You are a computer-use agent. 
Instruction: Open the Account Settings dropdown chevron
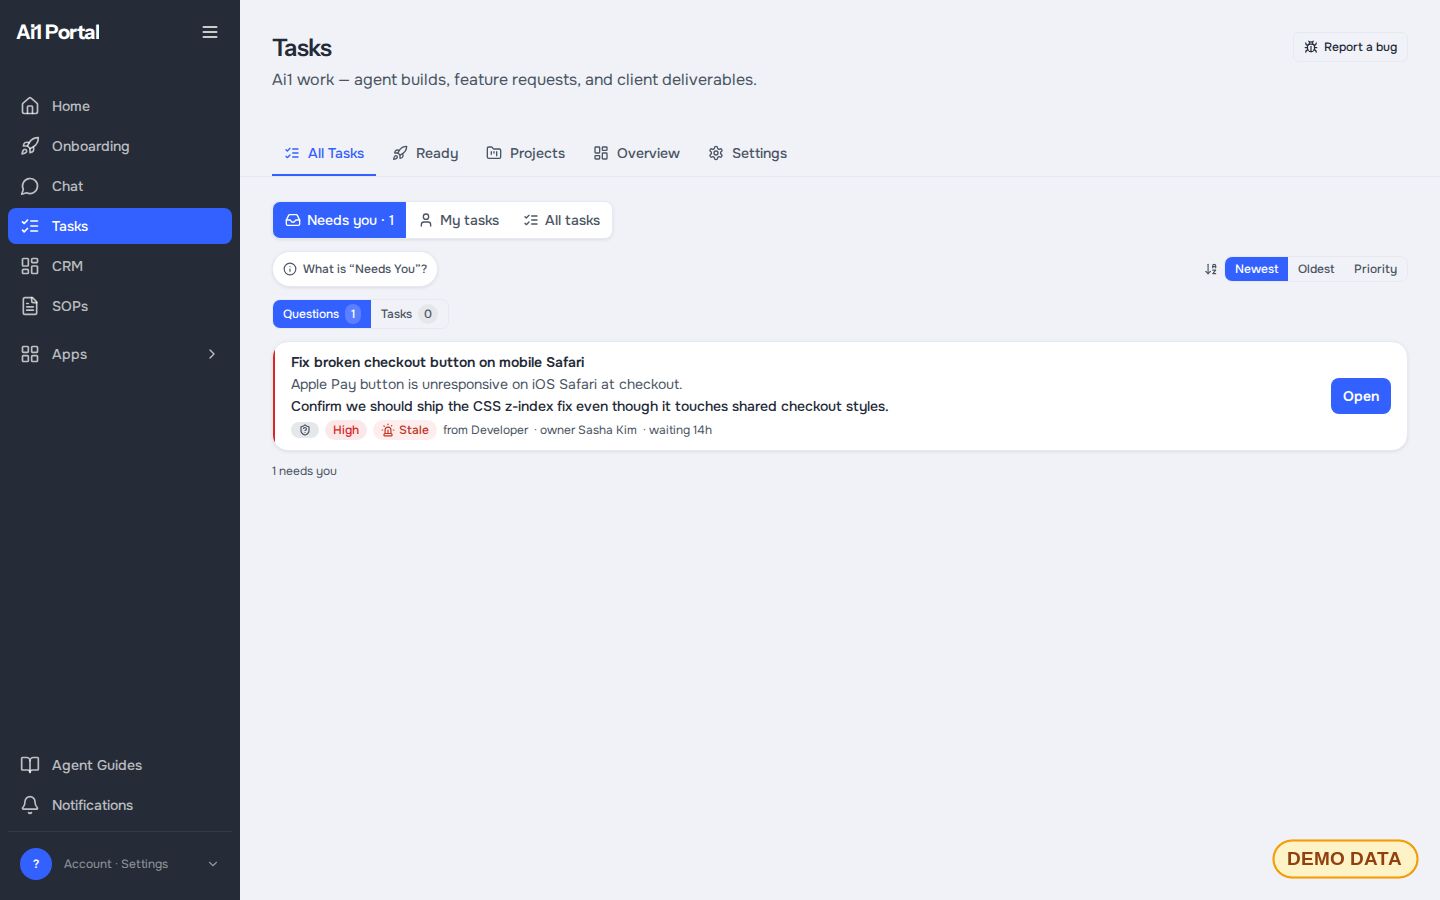point(212,864)
